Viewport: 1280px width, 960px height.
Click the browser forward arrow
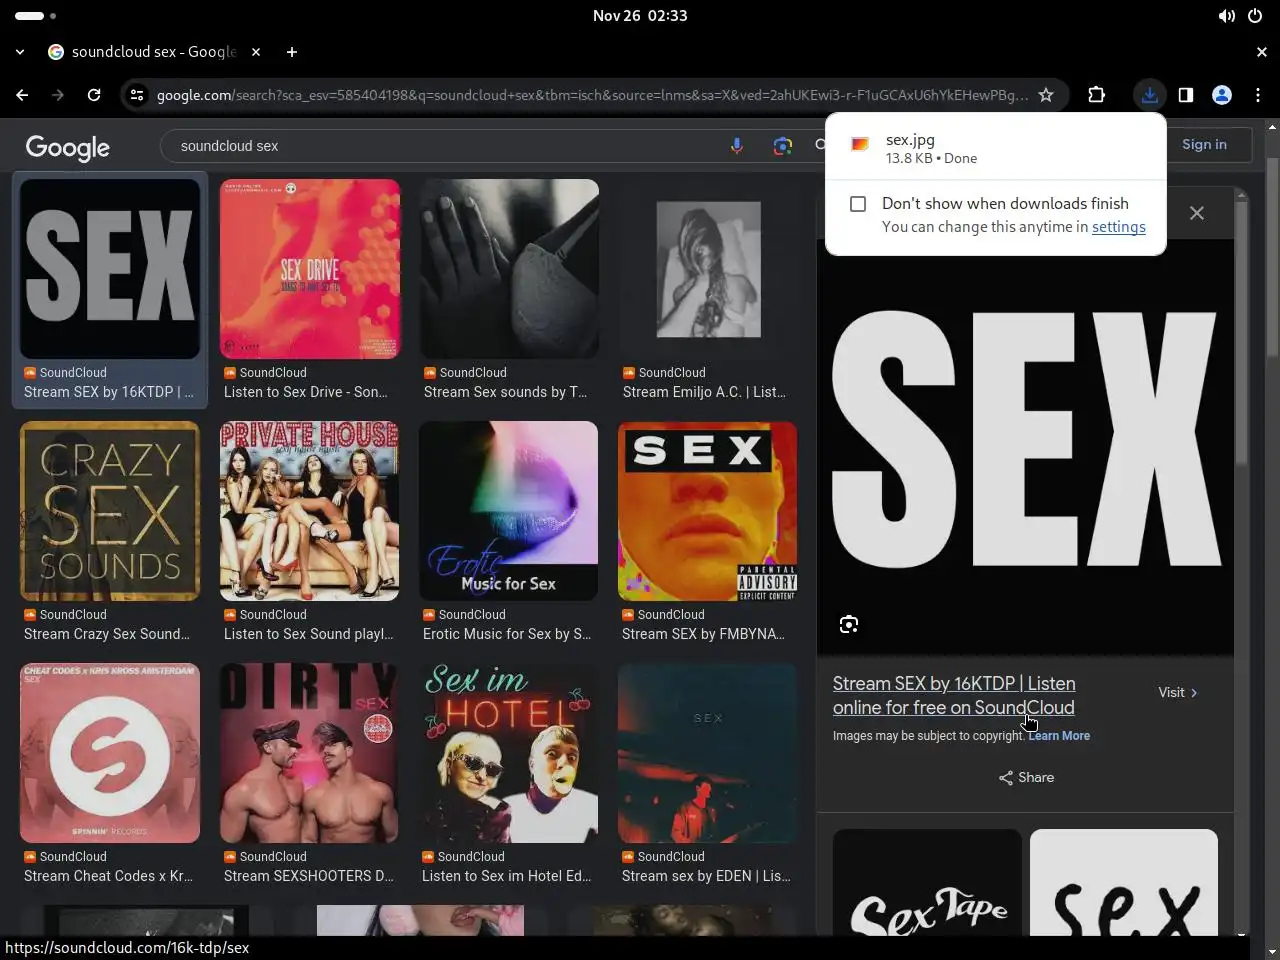pyautogui.click(x=58, y=95)
